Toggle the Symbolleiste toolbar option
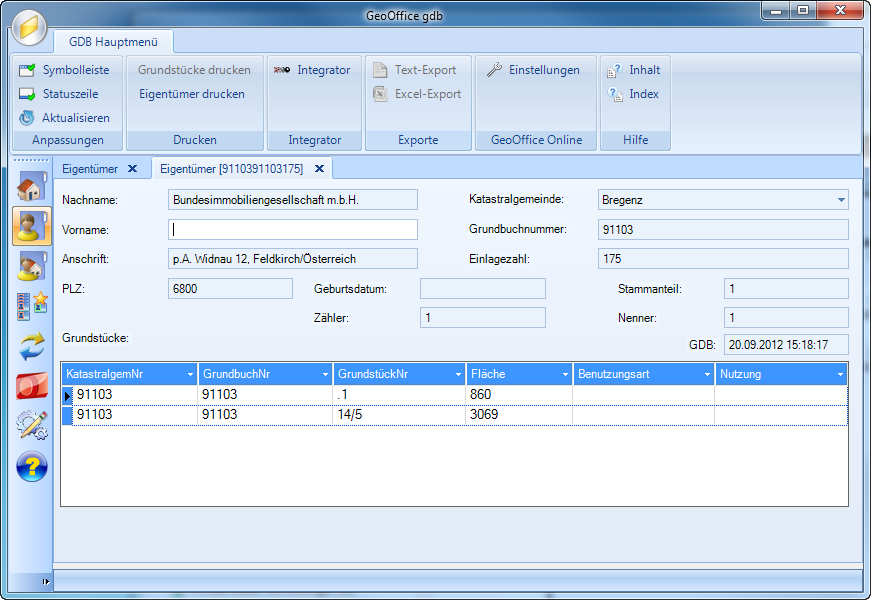 (65, 70)
